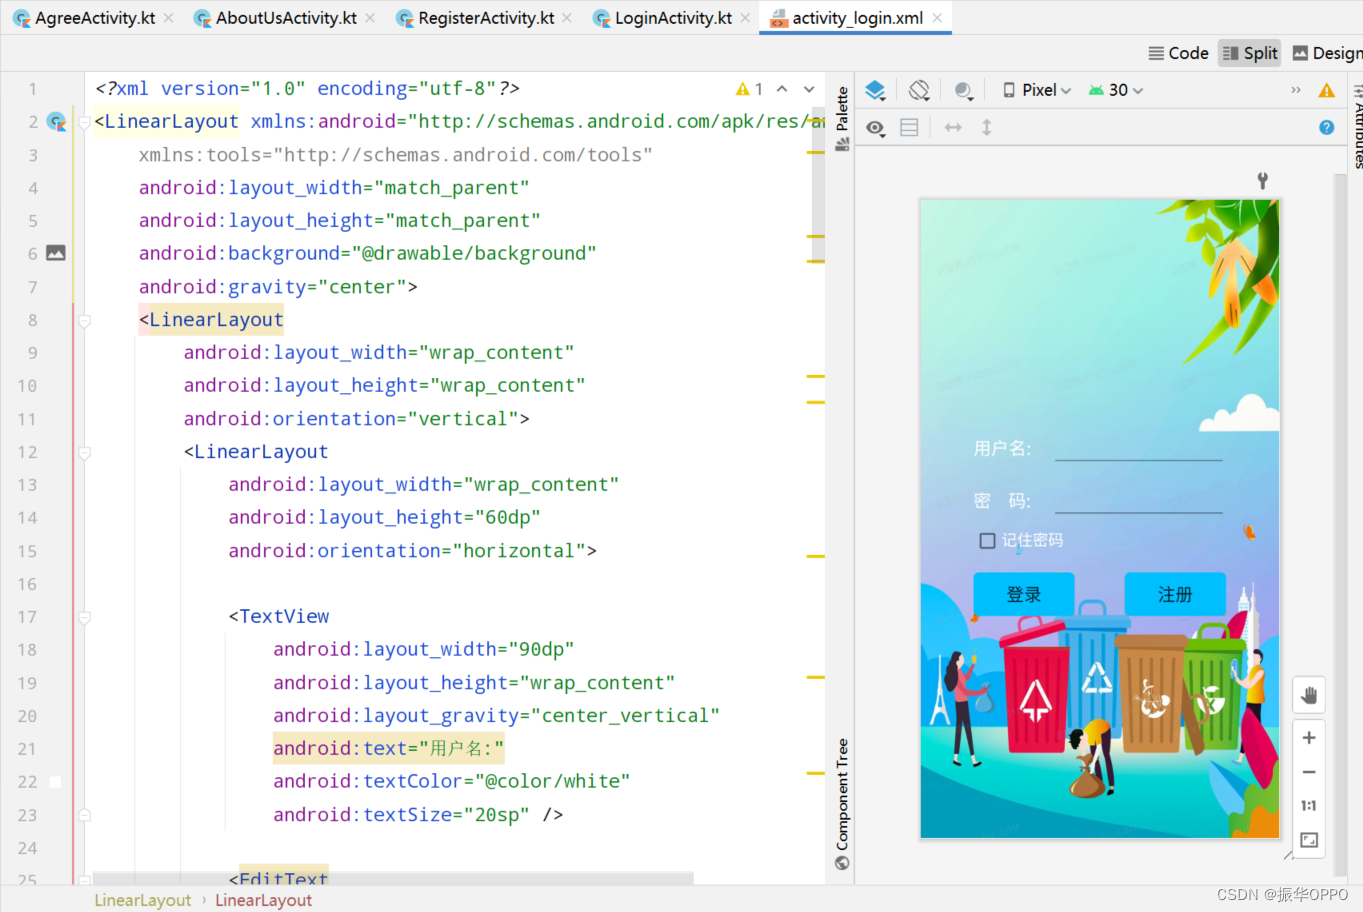Close the activity_login.xml tab
The width and height of the screenshot is (1363, 912).
(937, 18)
